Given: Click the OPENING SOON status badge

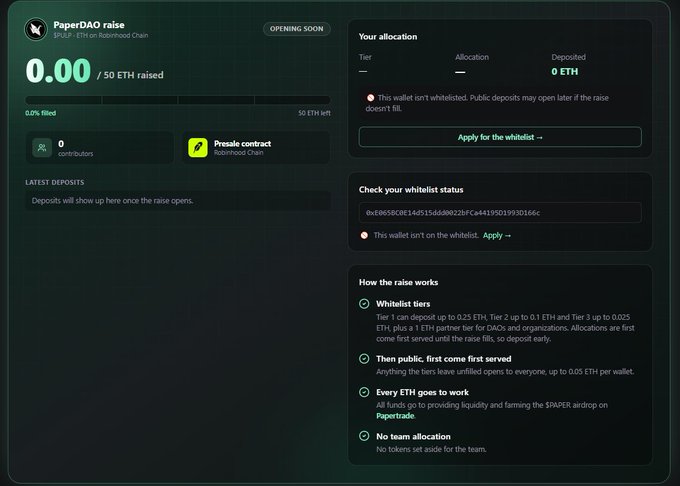Looking at the screenshot, I should (297, 29).
